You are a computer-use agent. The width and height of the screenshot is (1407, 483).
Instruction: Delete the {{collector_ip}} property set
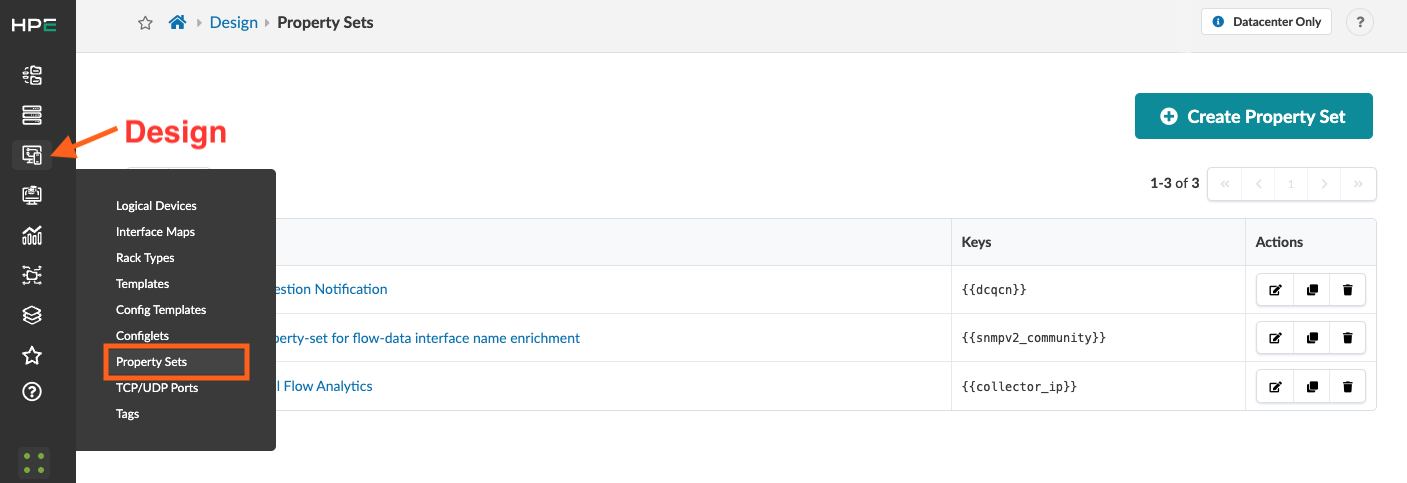[x=1347, y=386]
